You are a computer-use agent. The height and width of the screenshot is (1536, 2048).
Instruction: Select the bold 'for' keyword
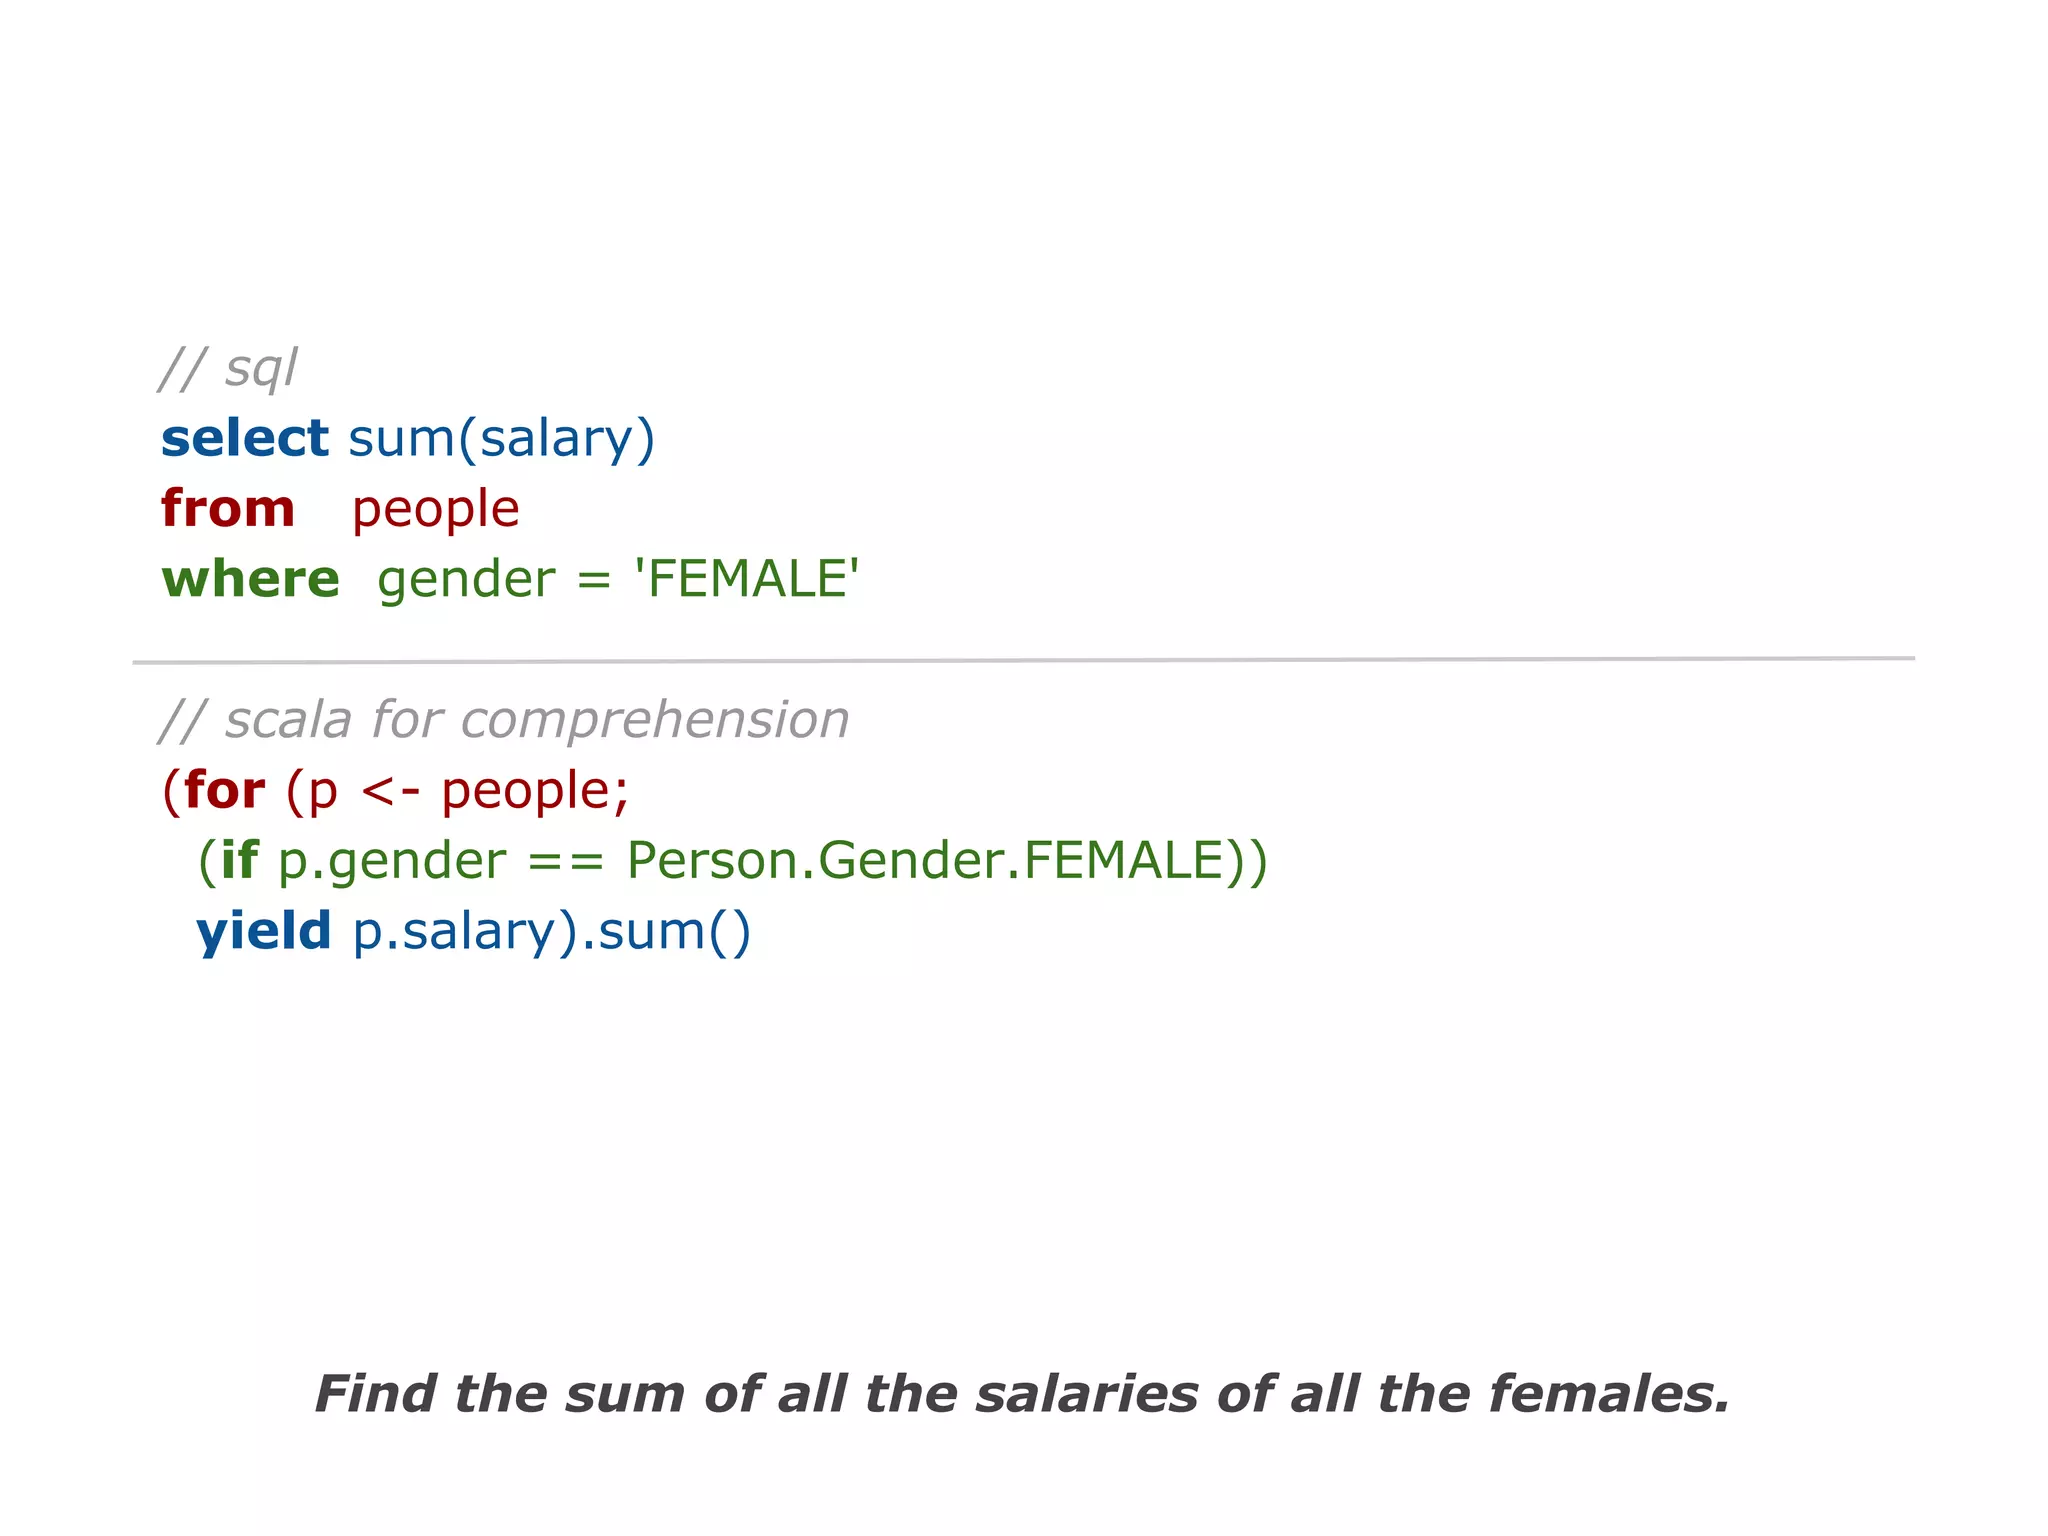coord(225,790)
